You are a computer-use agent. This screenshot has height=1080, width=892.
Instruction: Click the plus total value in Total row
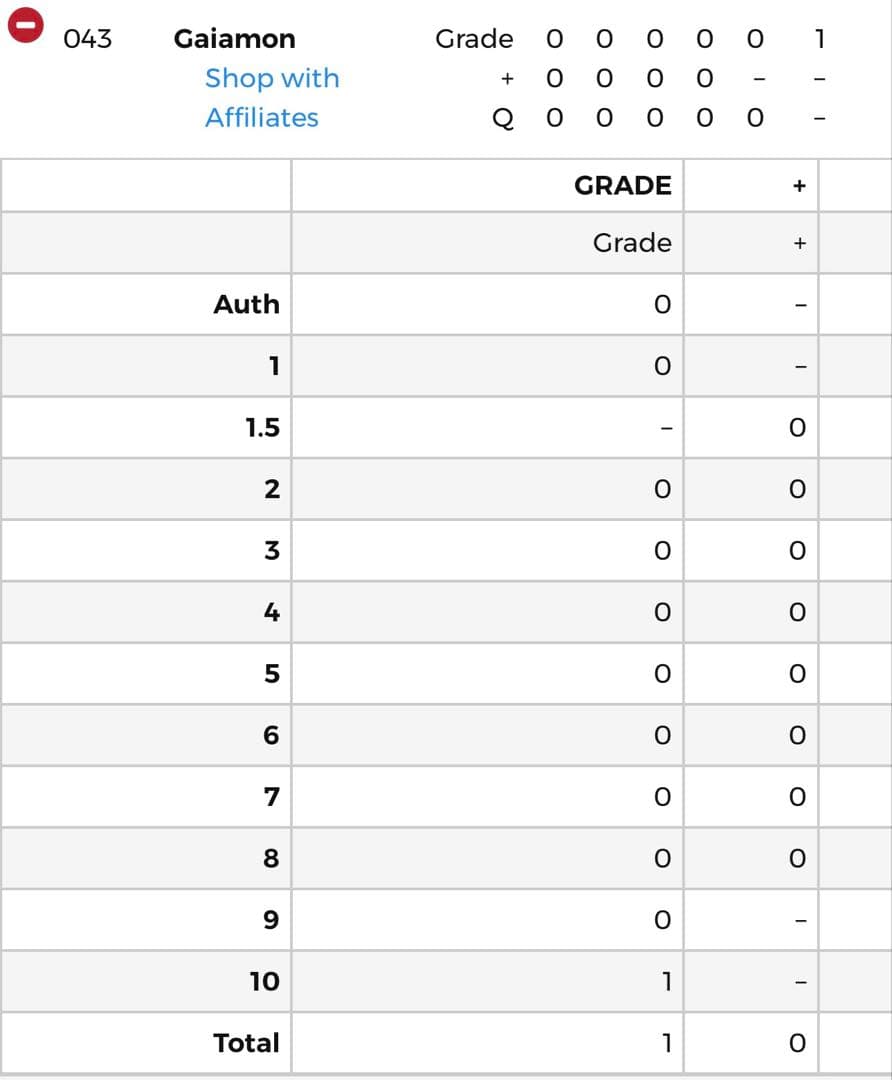(x=797, y=1043)
